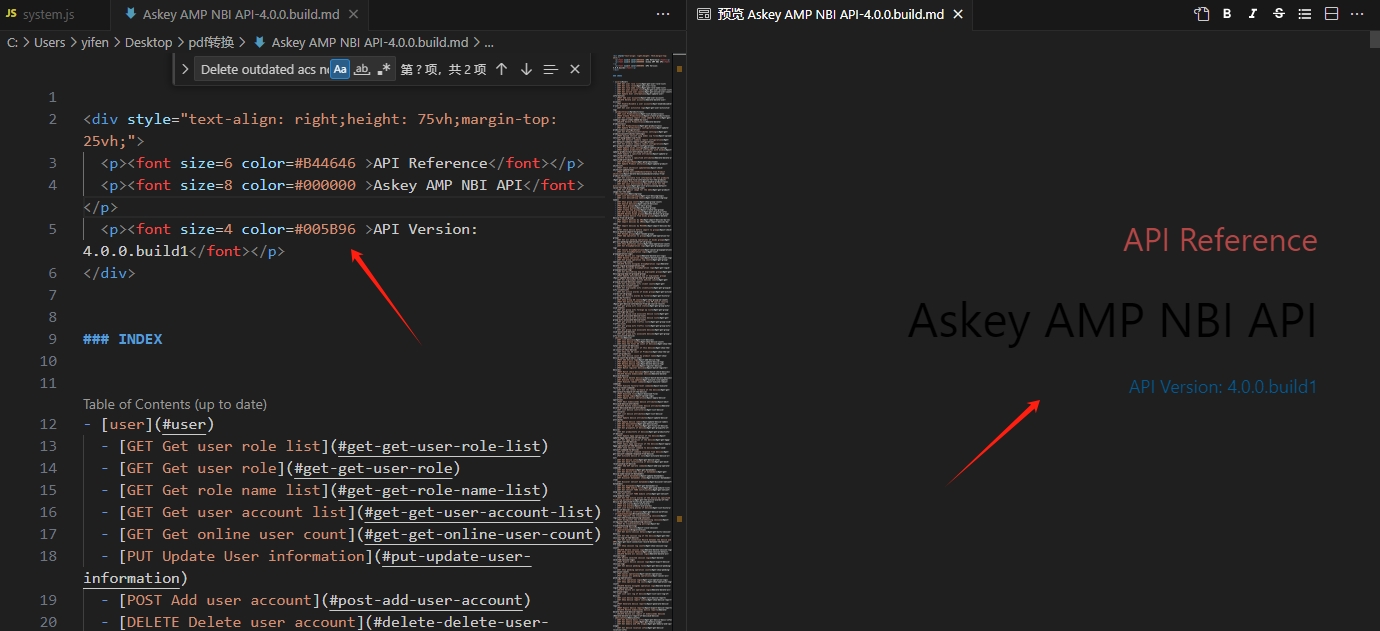
Task: Select the preview tab 预览 Askey AMP NBI API
Action: pyautogui.click(x=830, y=14)
